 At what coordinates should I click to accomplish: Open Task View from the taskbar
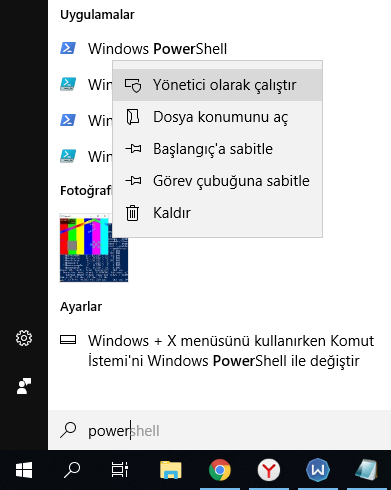120,470
